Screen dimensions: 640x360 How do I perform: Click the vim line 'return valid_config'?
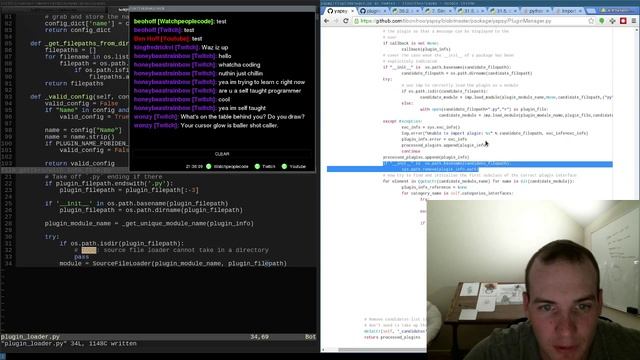(x=80, y=163)
